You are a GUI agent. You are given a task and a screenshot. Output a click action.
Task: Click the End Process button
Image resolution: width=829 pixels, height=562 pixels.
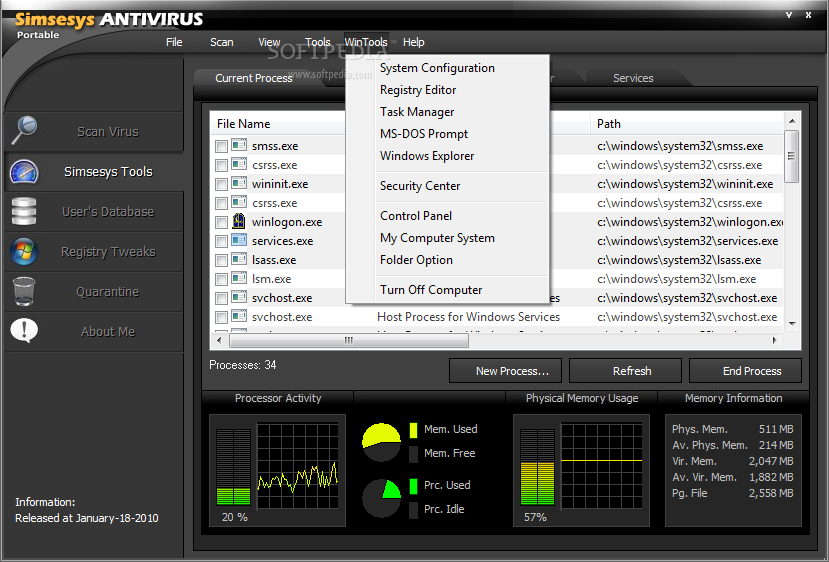[745, 371]
